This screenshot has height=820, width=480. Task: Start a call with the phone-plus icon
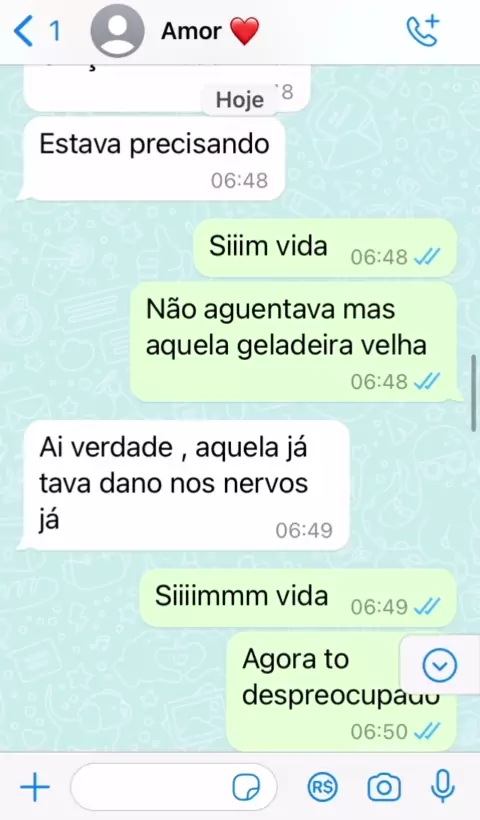pyautogui.click(x=422, y=31)
